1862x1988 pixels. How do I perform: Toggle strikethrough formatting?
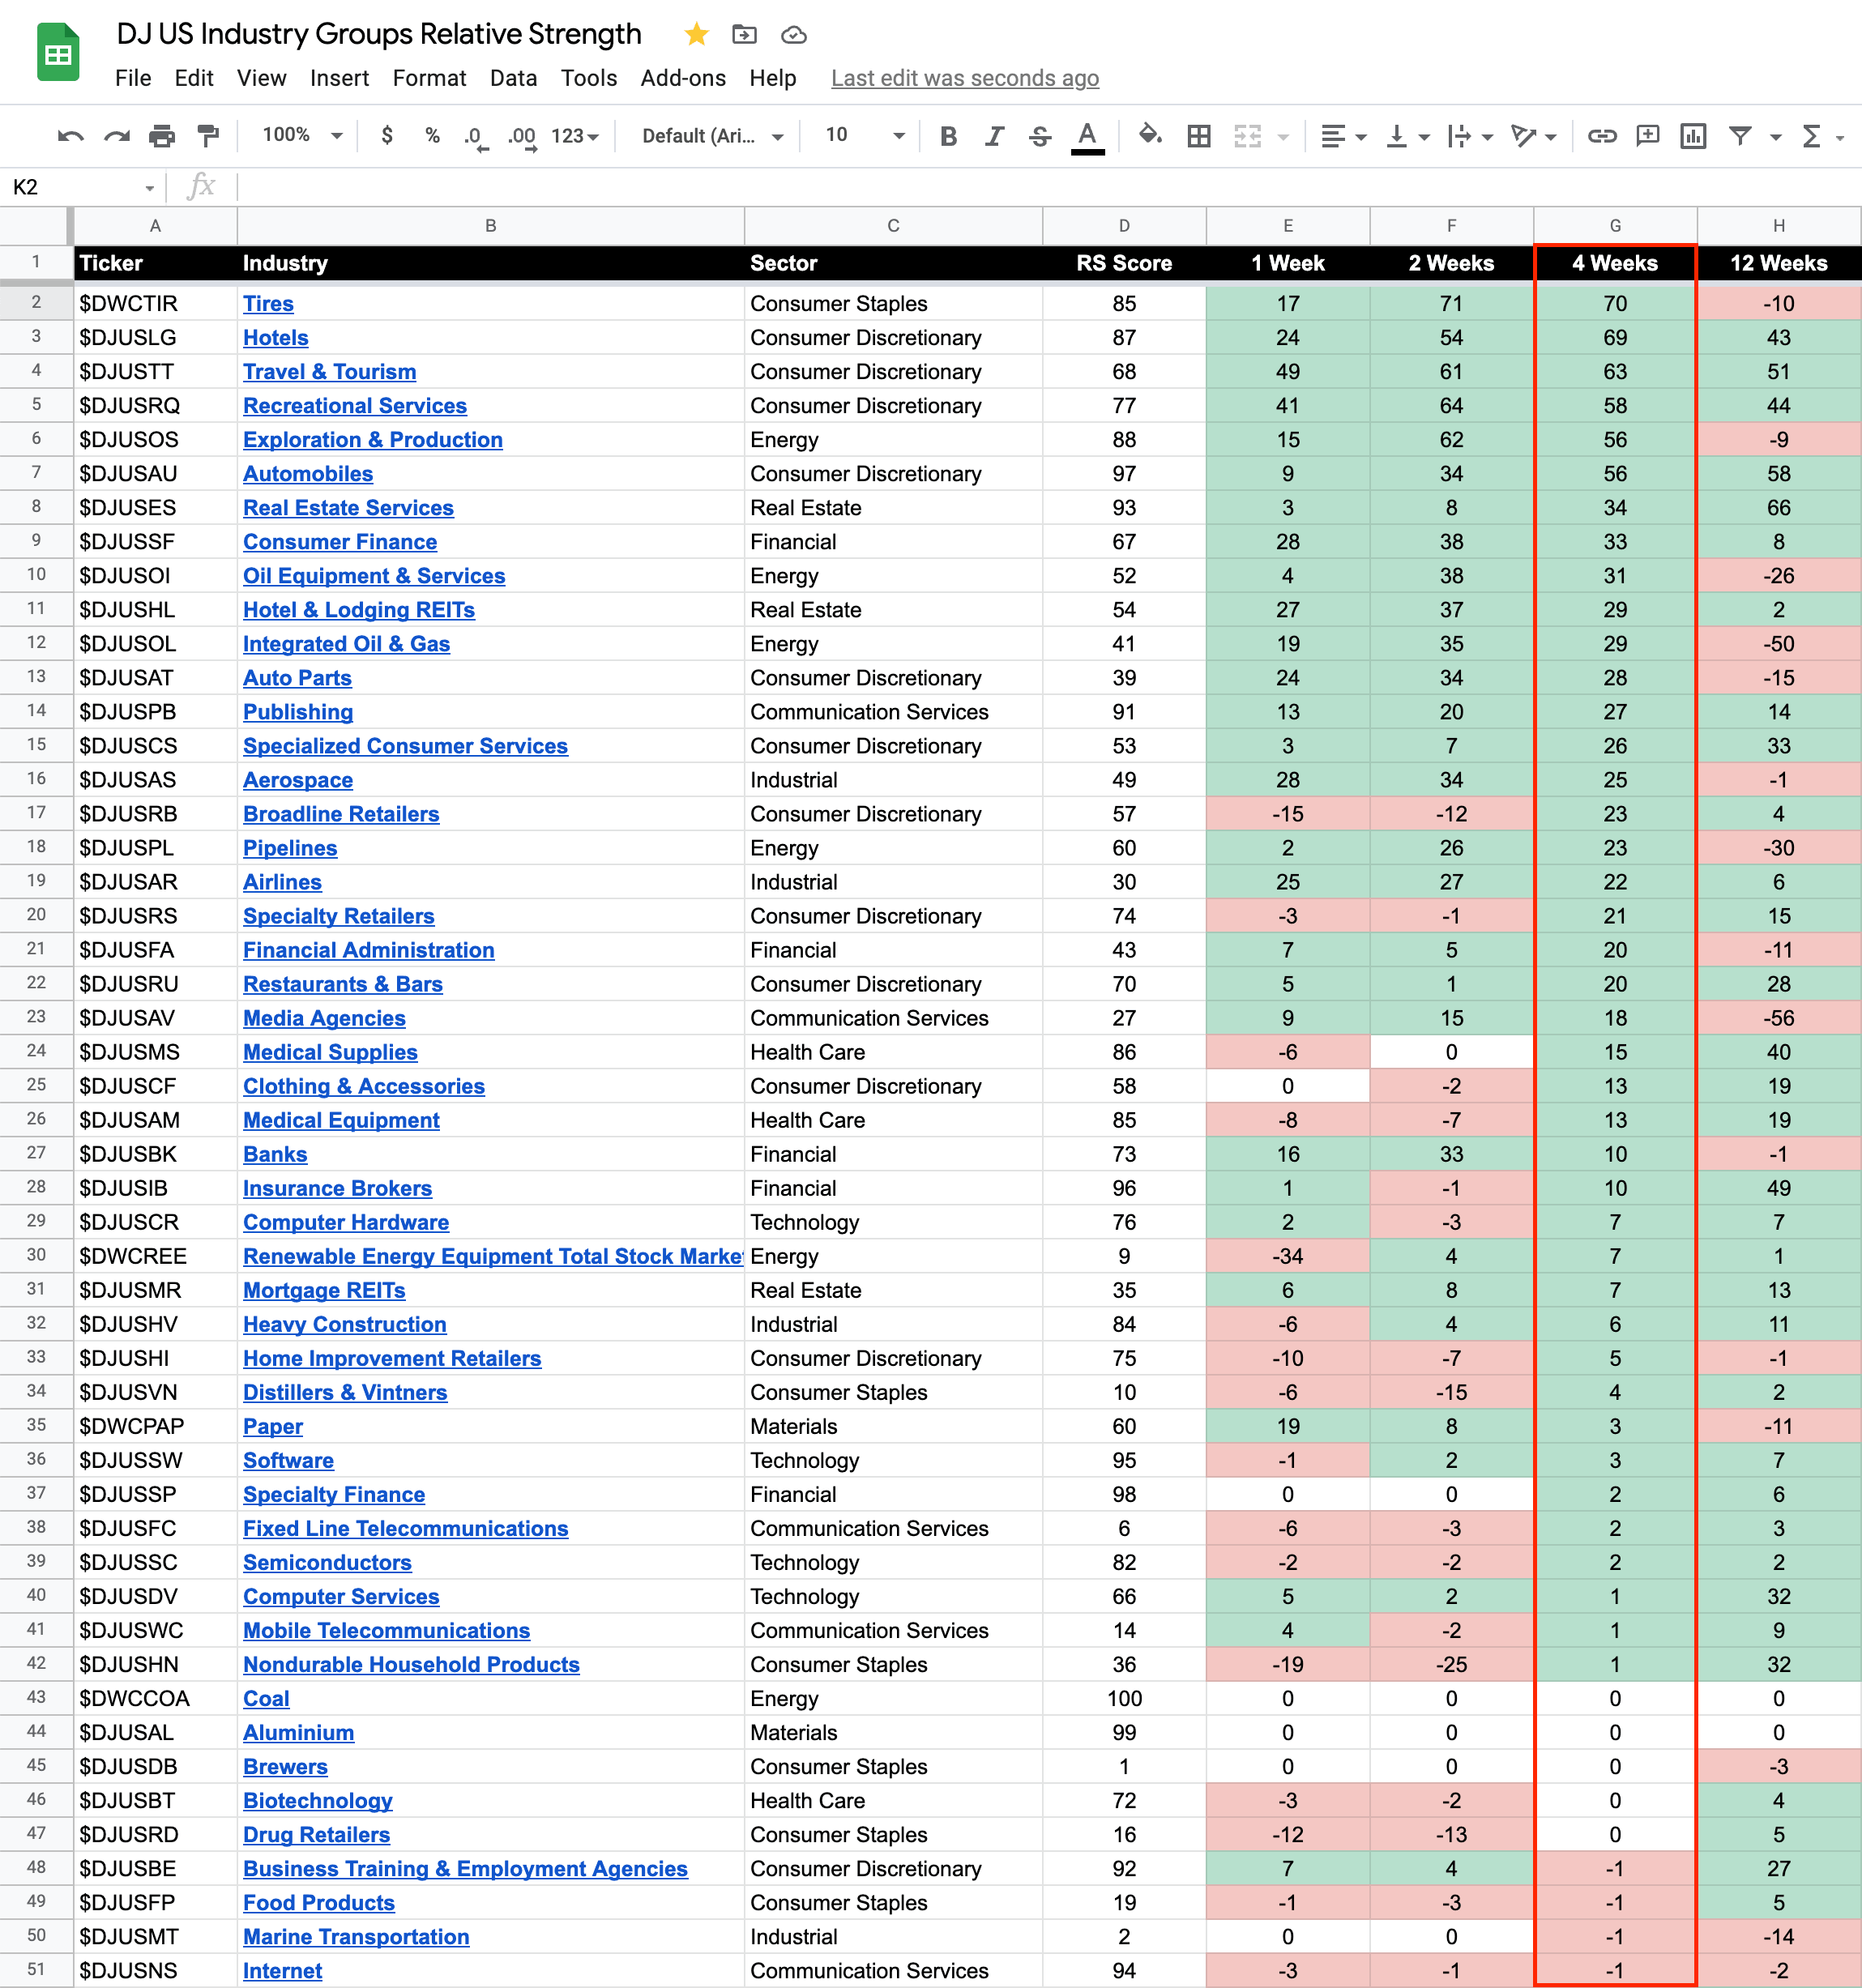click(1040, 136)
